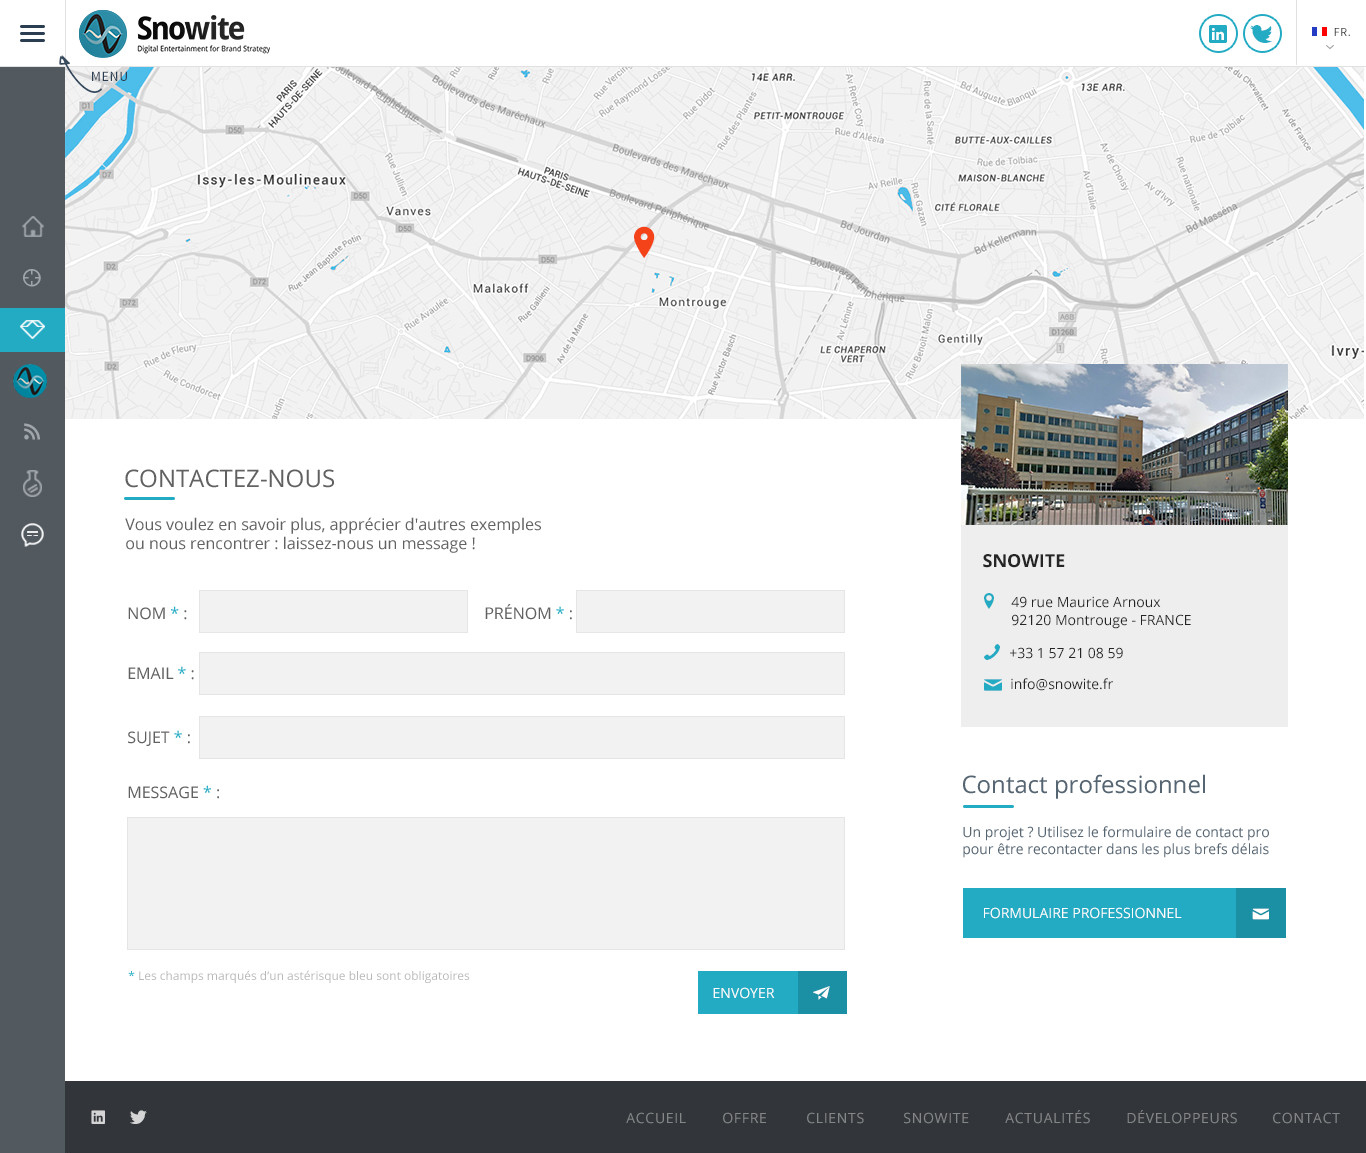Screen dimensions: 1366x1153
Task: Click the chat bubble sidebar icon
Action: tap(32, 535)
